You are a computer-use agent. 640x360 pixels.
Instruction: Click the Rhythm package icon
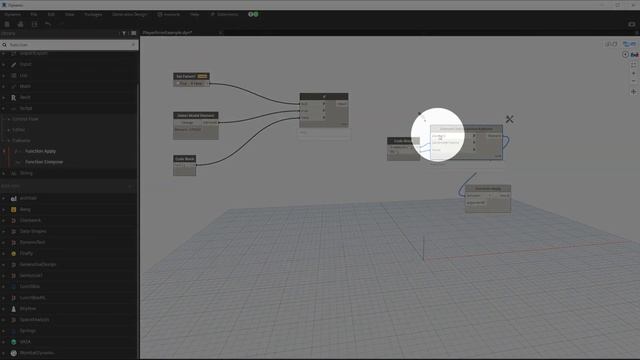pos(13,309)
